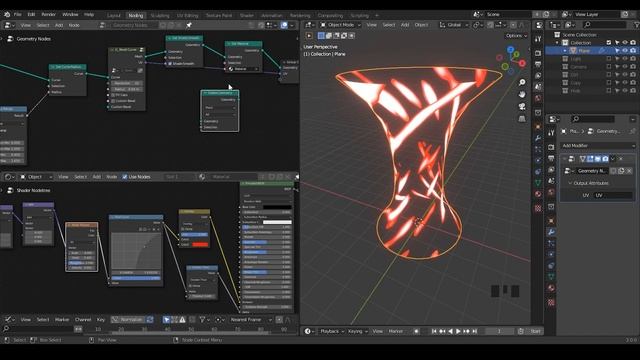Jump to the first frame in playback controls
The image size is (640, 360).
(434, 331)
